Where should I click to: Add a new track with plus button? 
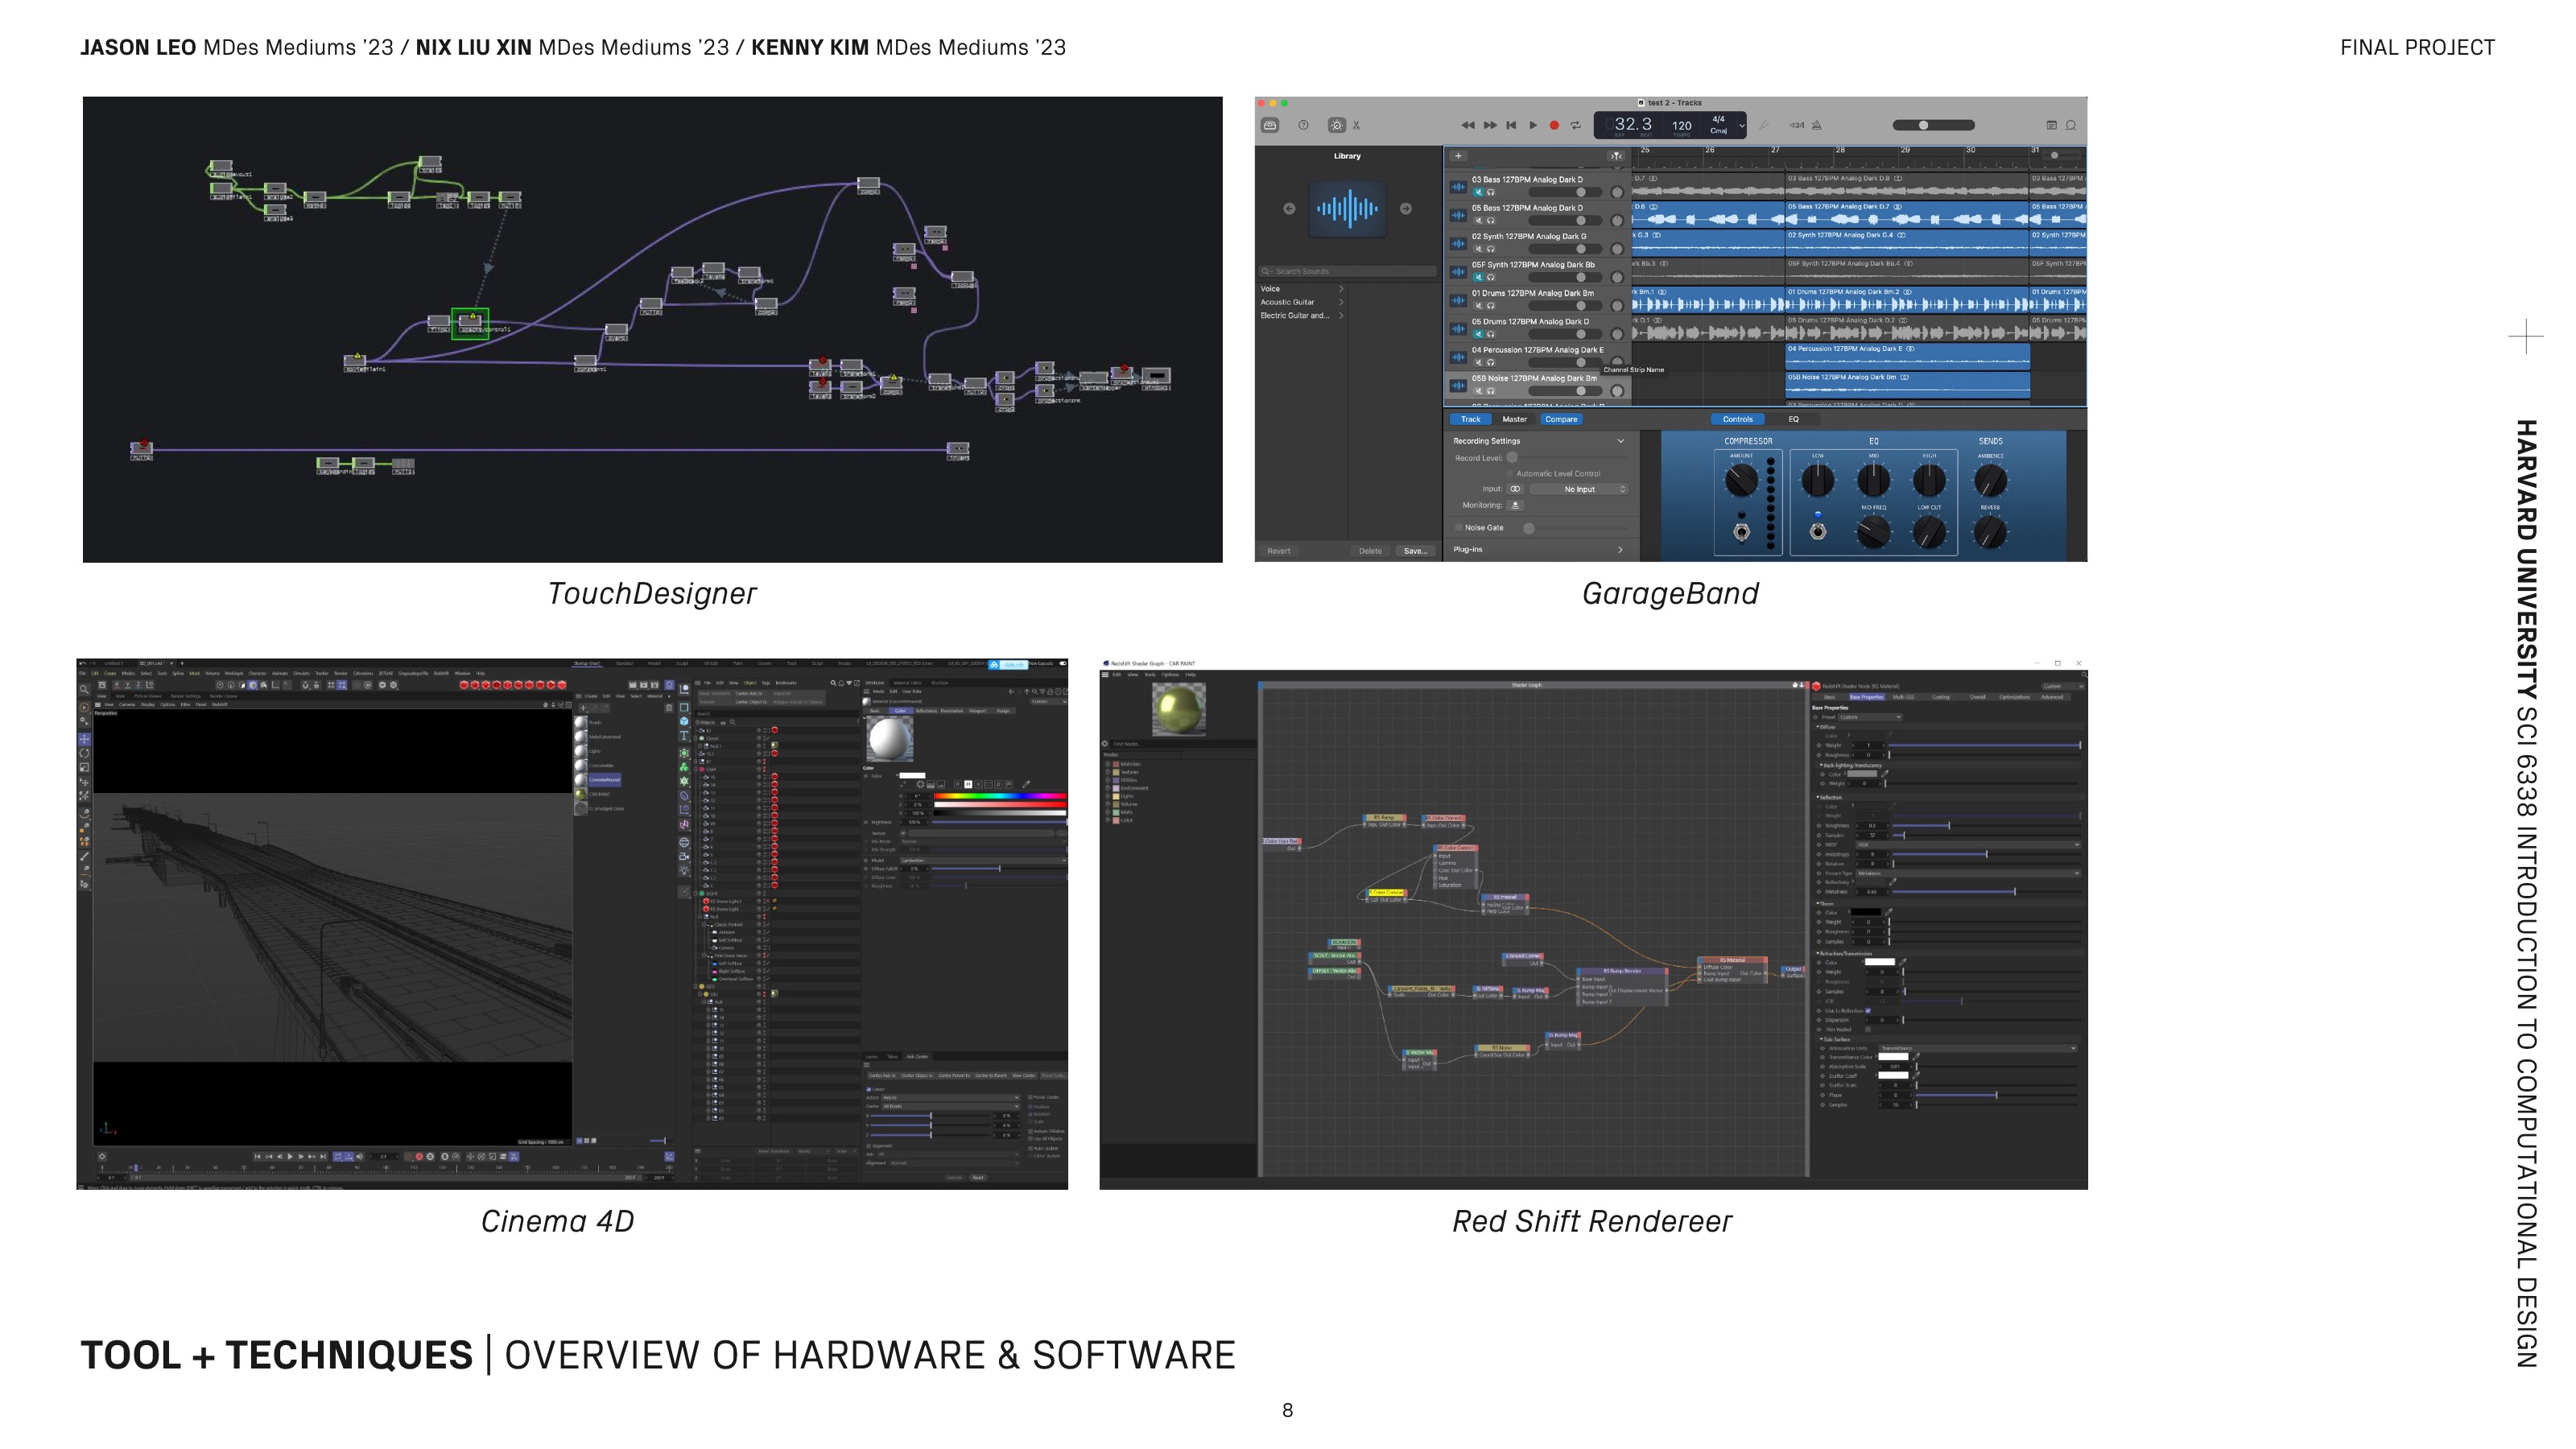click(1458, 156)
